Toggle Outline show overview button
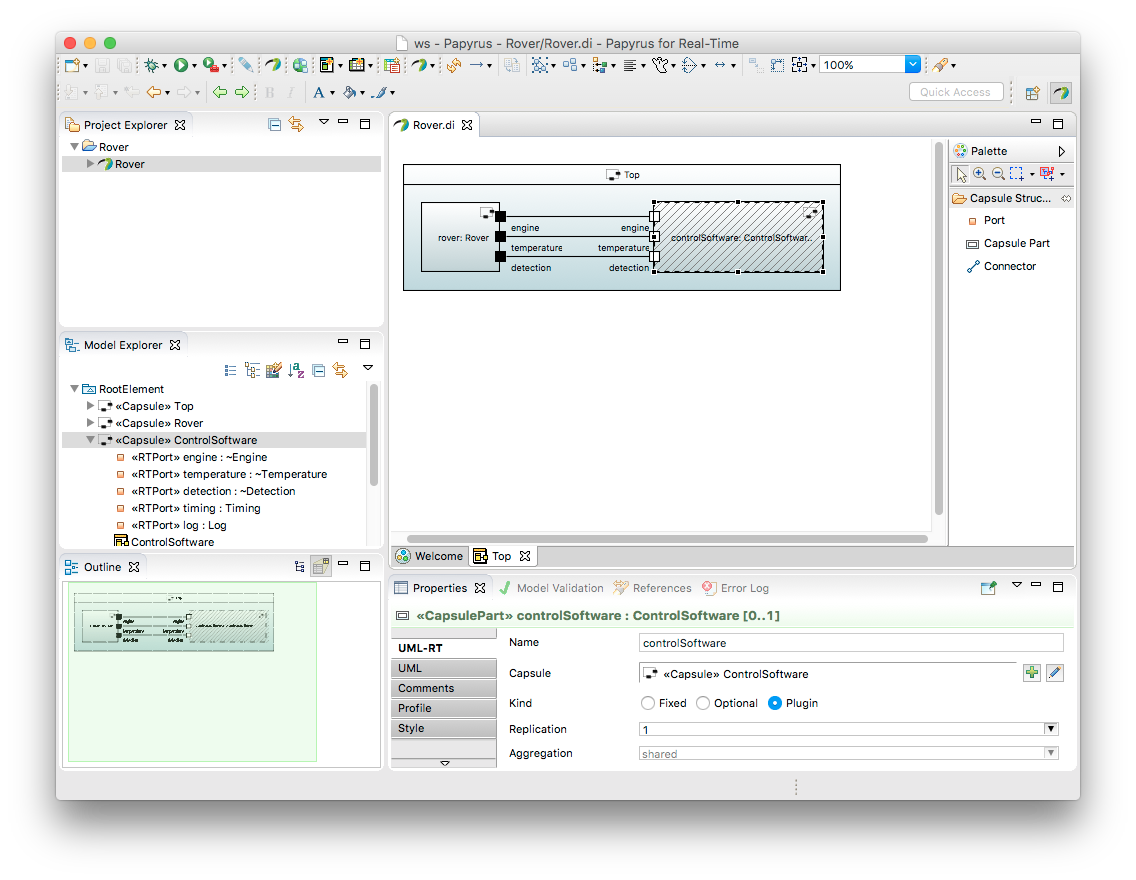The image size is (1136, 880). pos(321,566)
